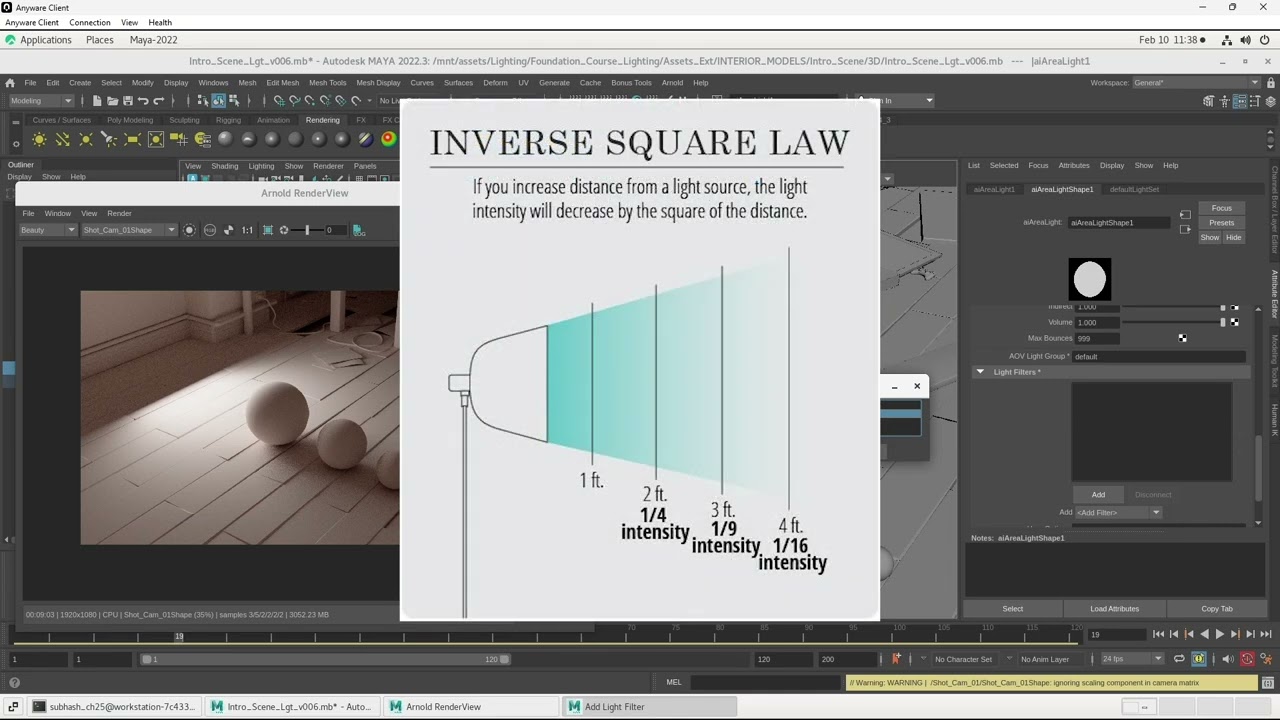The image size is (1280, 720).
Task: Click the Add button under Light Filters
Action: tap(1098, 494)
